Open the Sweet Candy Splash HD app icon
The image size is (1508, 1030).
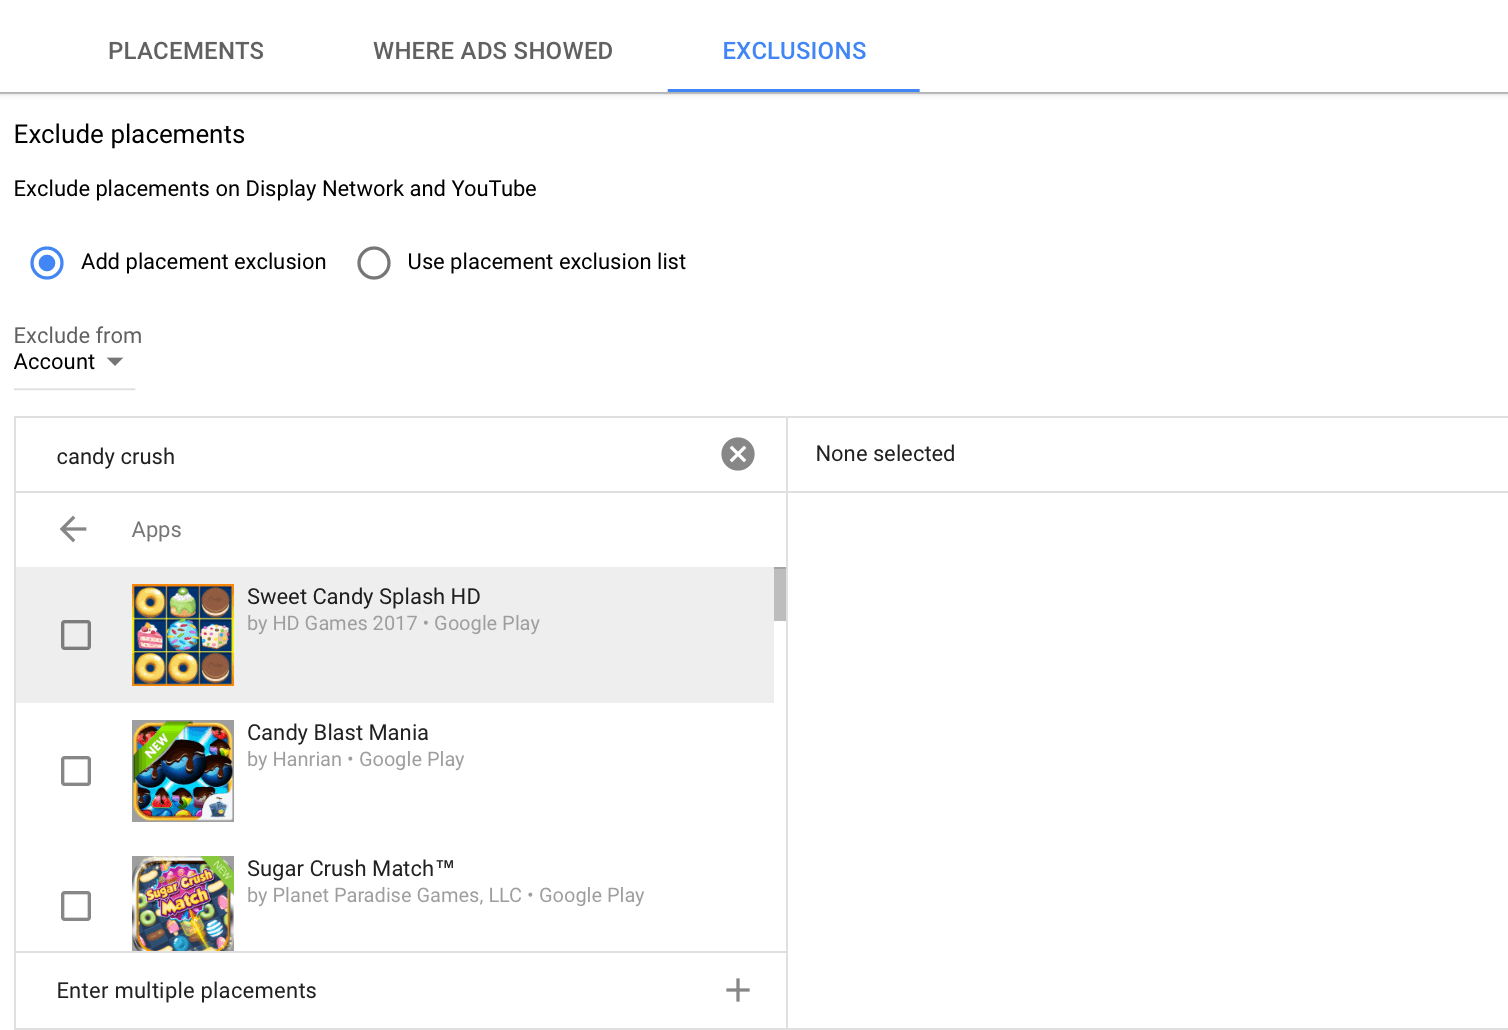(183, 635)
